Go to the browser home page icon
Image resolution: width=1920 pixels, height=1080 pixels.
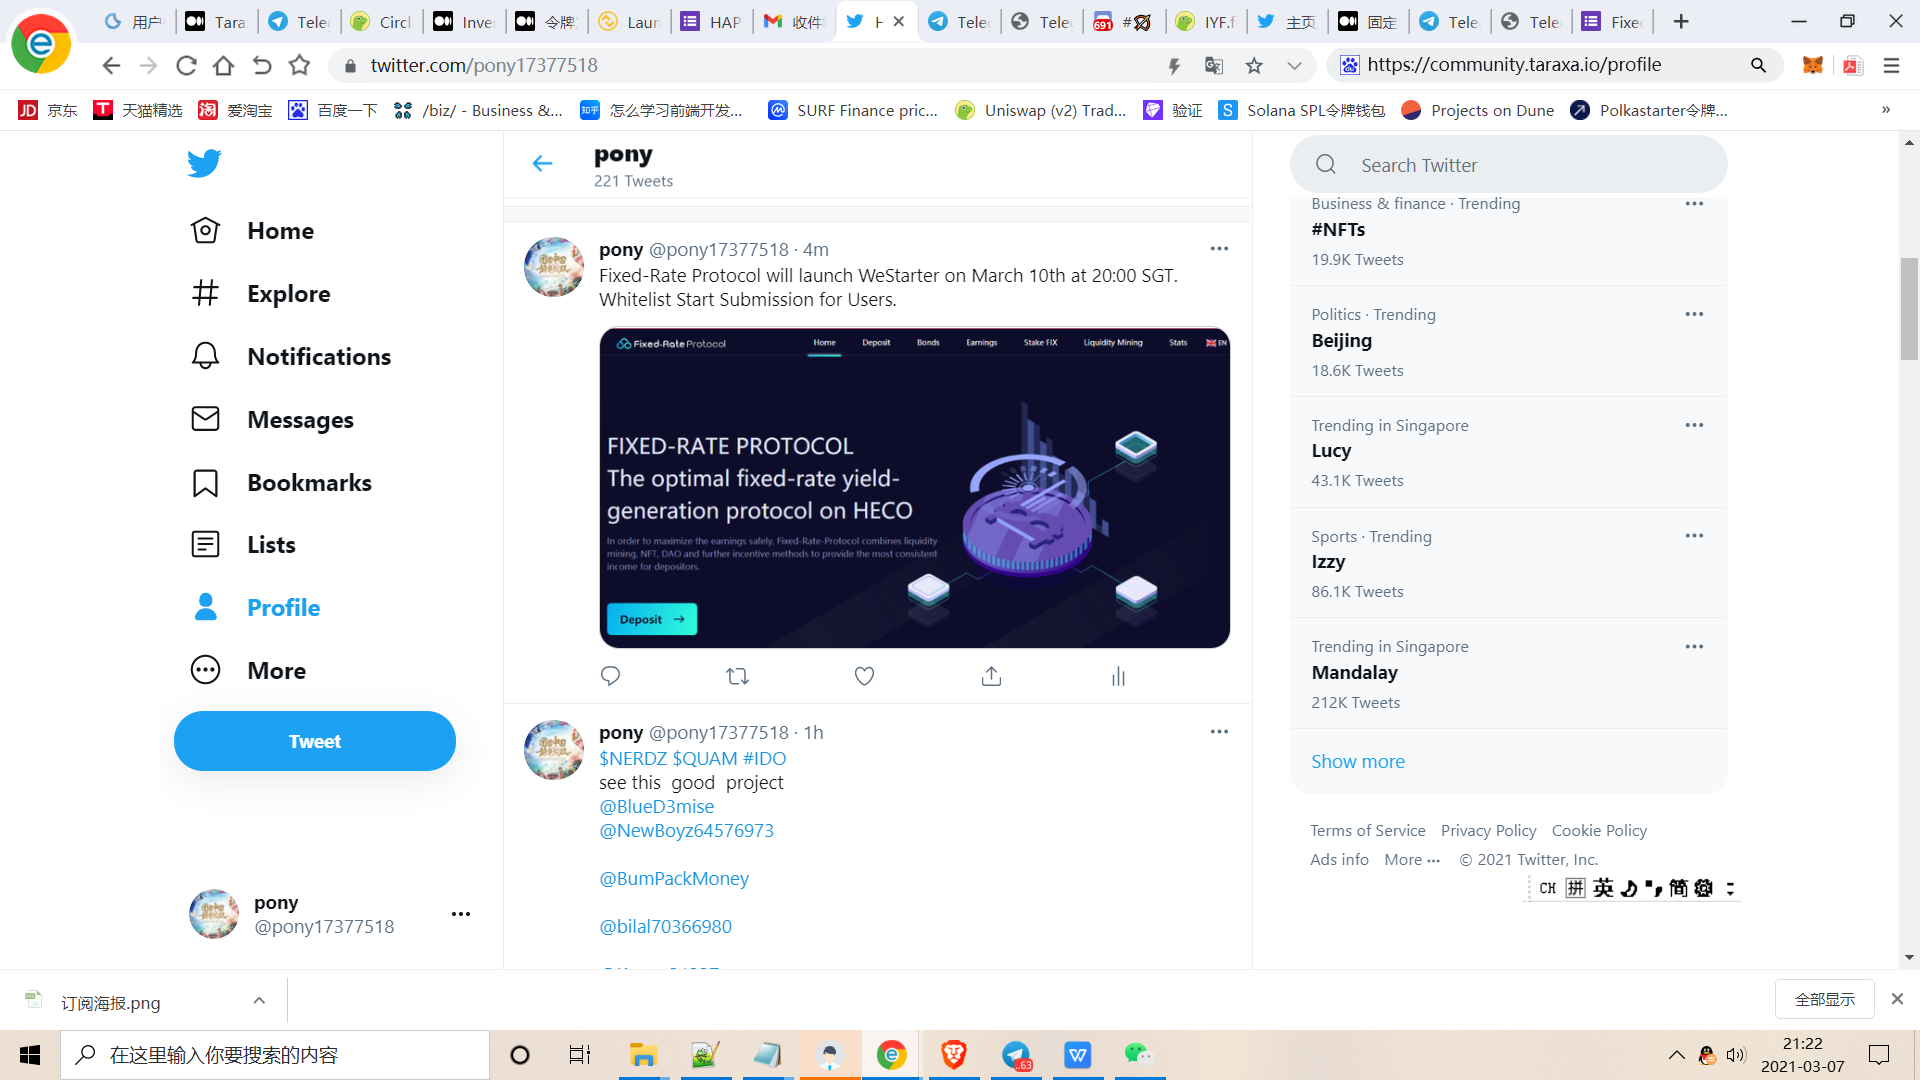point(224,65)
